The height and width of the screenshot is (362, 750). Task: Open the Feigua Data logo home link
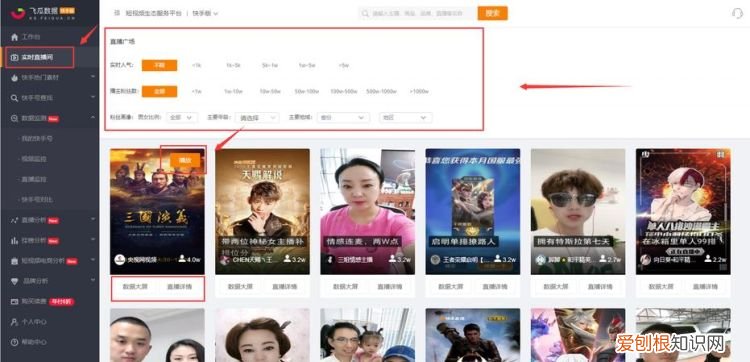44,13
